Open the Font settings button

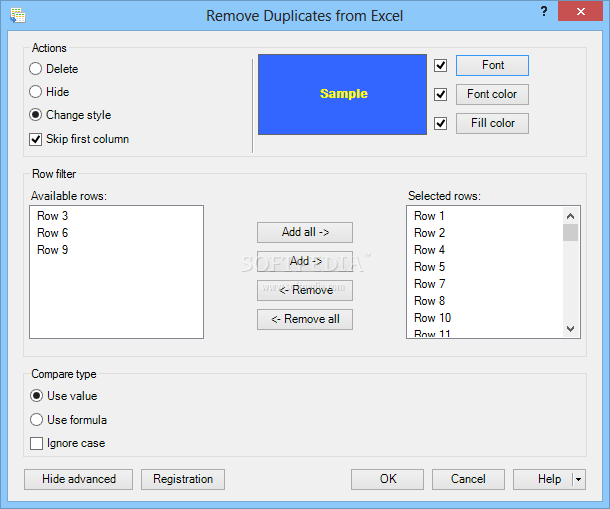pyautogui.click(x=492, y=65)
